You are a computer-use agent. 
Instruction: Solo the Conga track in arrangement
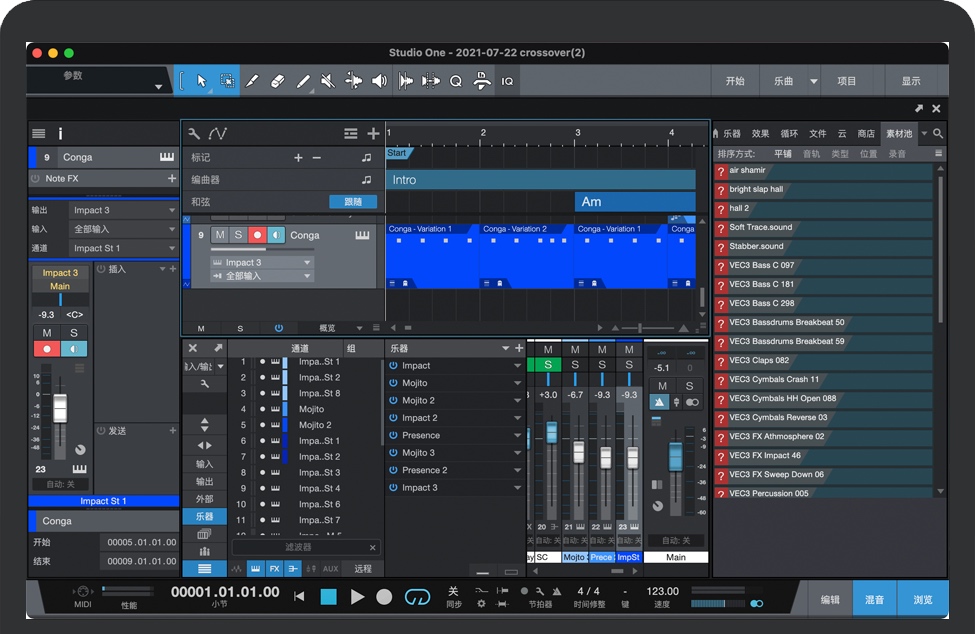click(238, 235)
